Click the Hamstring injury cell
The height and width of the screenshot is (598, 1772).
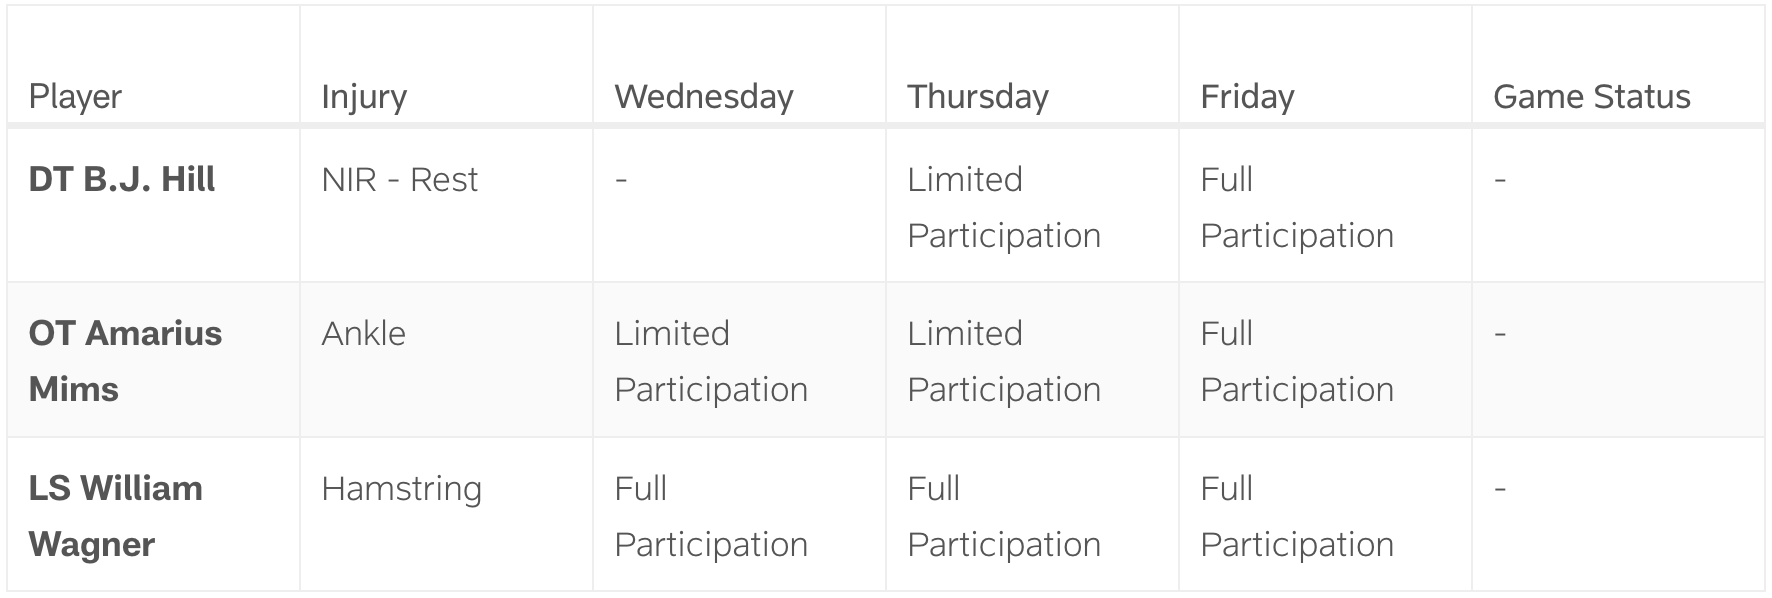[x=401, y=489]
